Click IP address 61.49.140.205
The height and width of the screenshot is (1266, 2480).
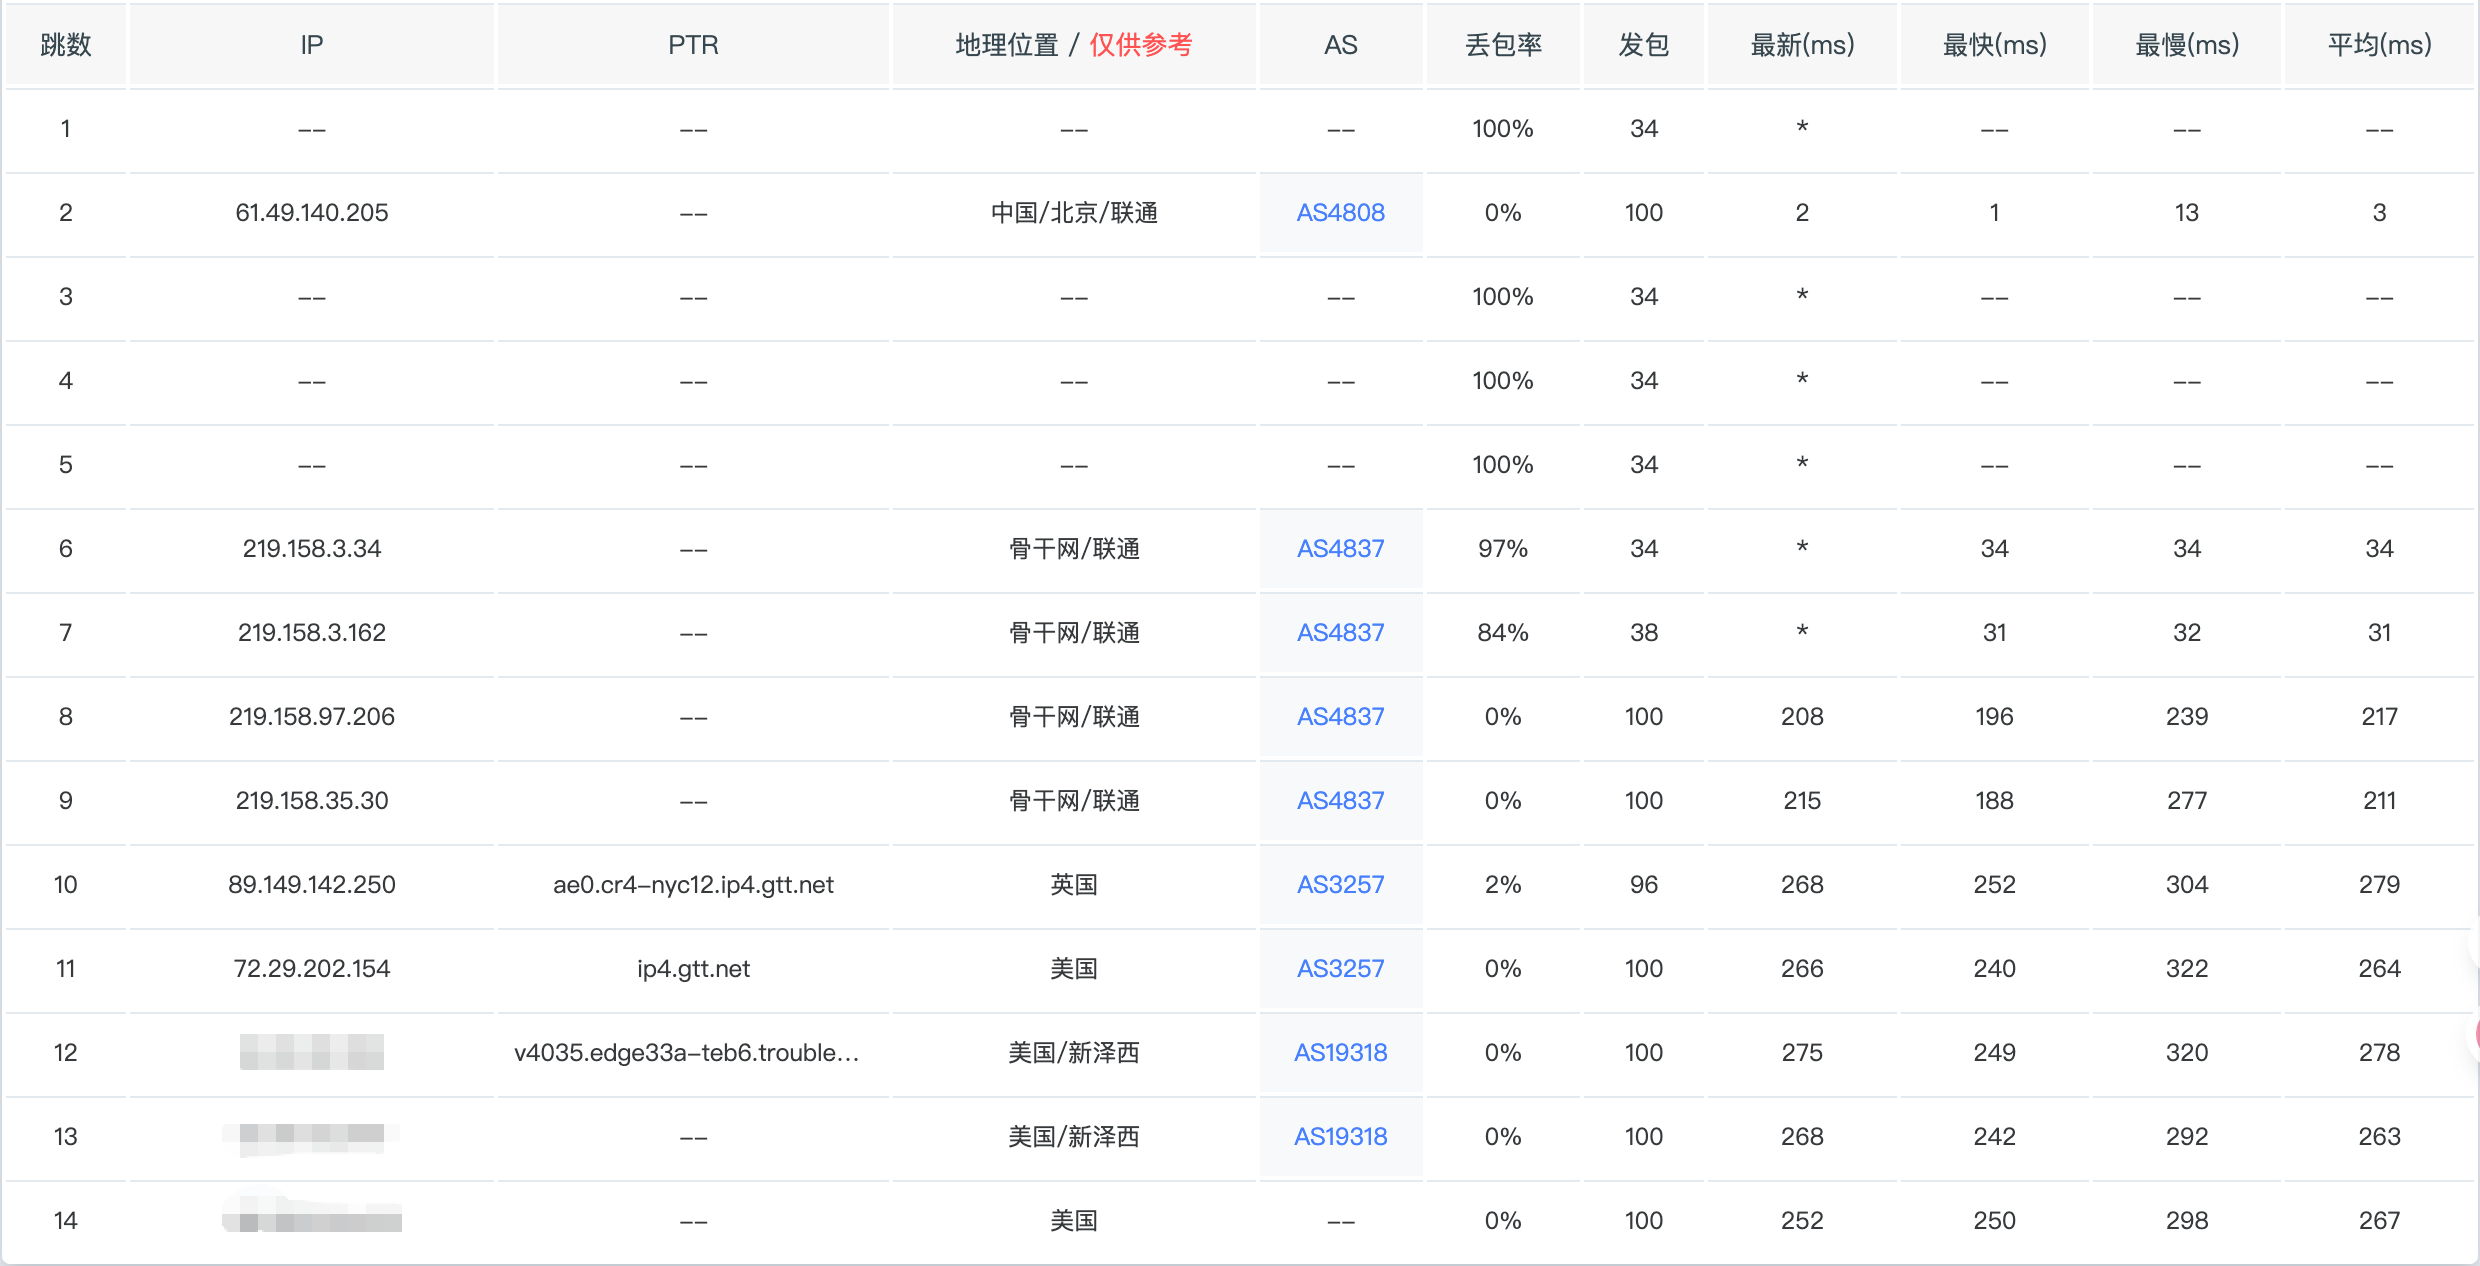(x=312, y=213)
